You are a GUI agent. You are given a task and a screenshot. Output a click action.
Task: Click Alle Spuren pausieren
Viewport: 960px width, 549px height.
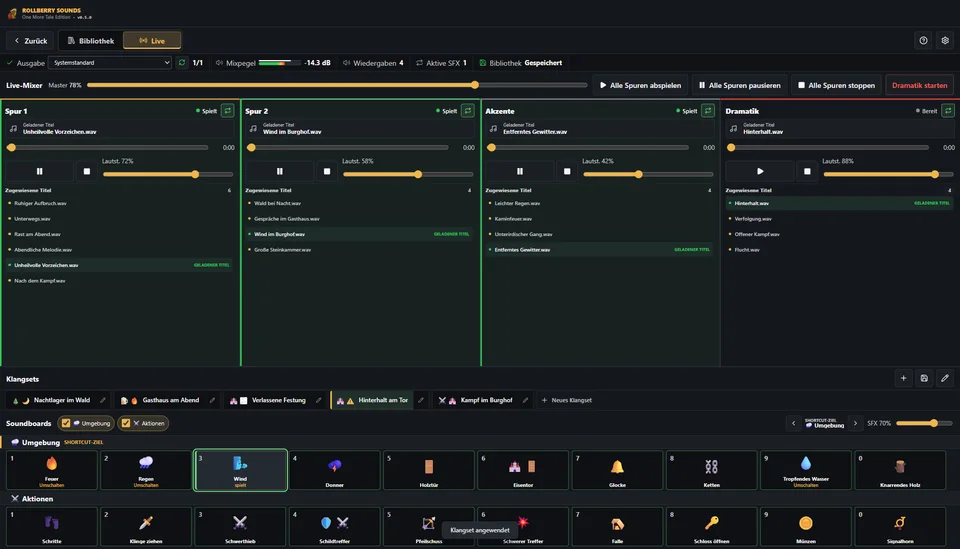coord(740,85)
